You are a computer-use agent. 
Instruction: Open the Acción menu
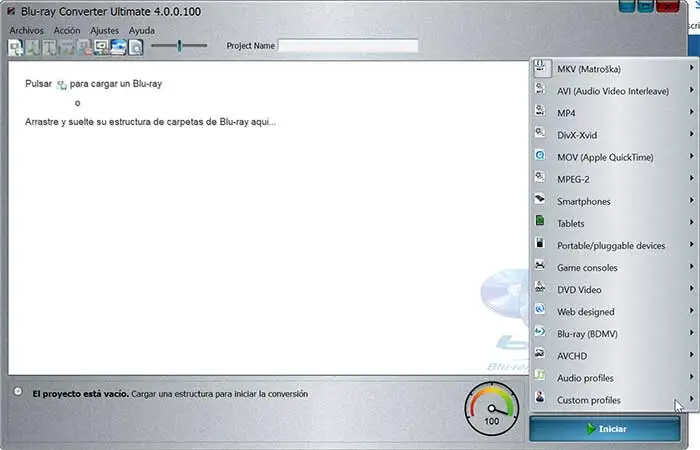tap(67, 30)
